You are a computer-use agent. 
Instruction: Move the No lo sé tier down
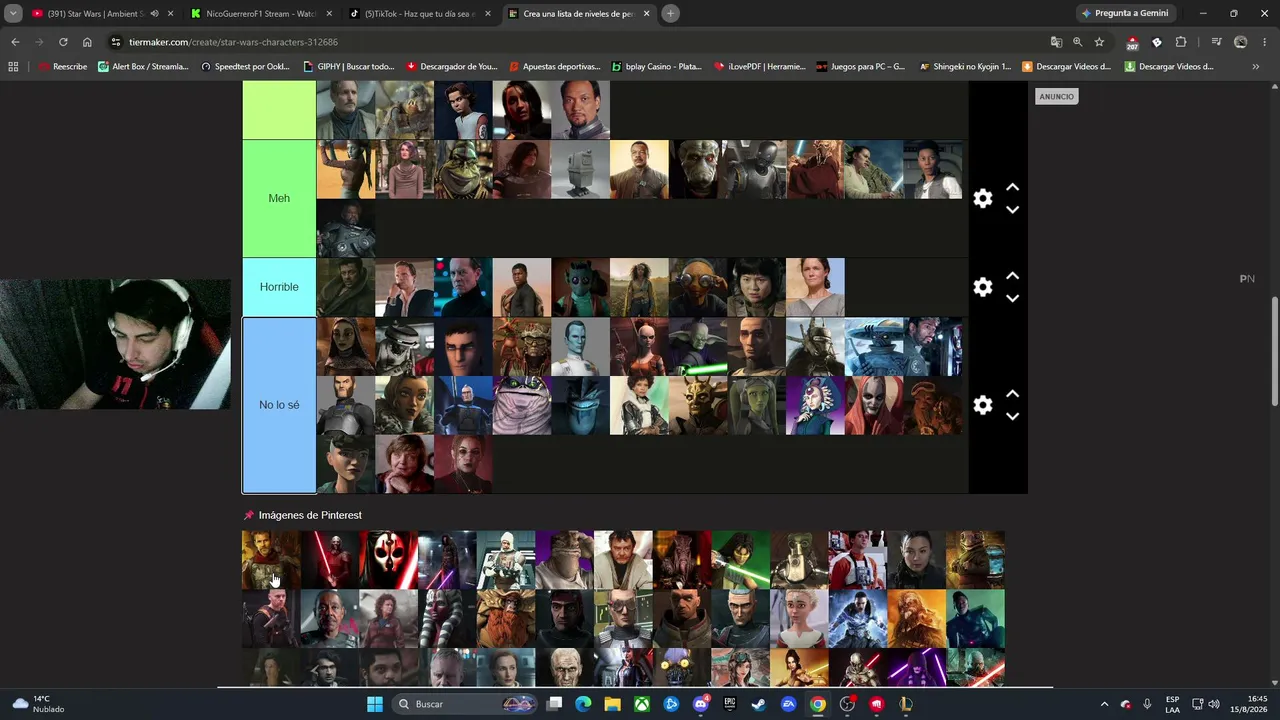click(1012, 416)
